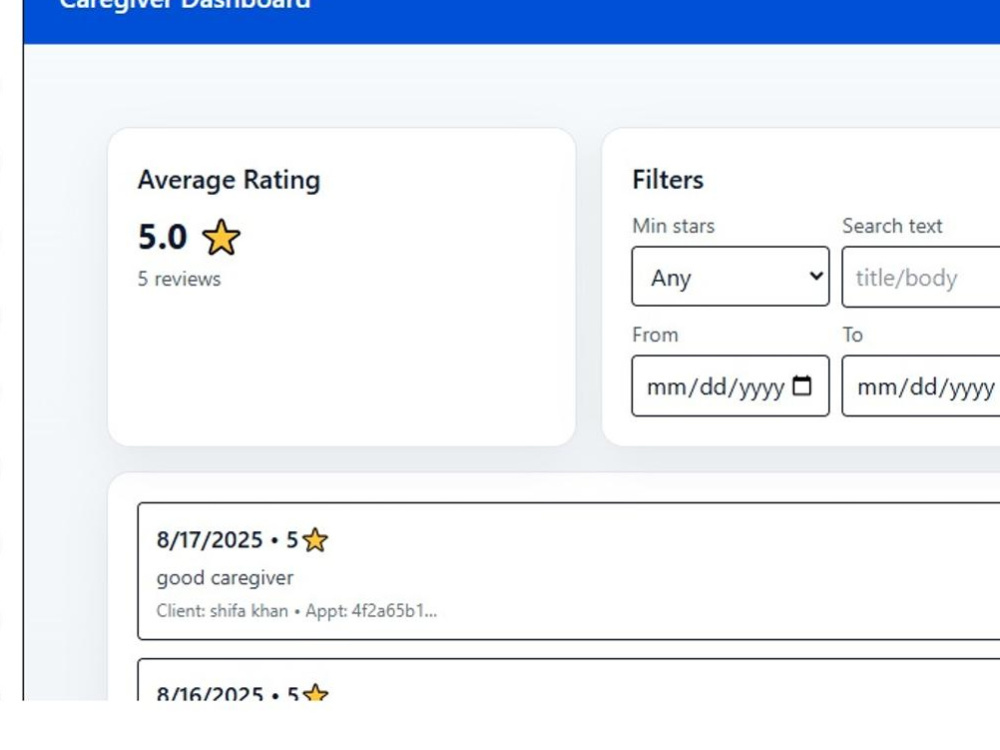
Task: Select the 'good caregiver' review text
Action: (225, 578)
